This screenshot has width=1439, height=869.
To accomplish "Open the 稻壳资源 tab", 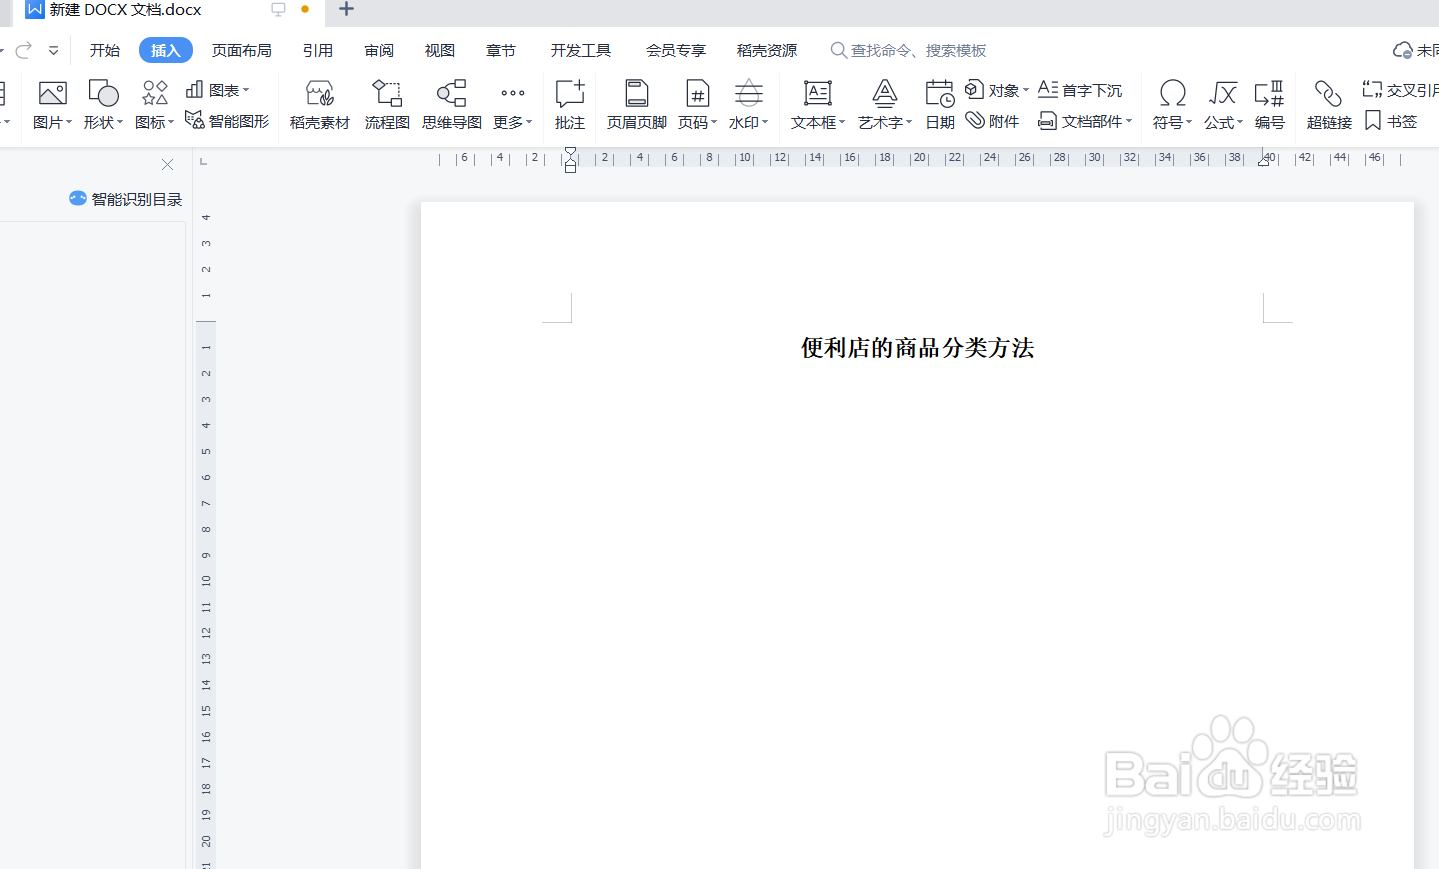I will tap(767, 50).
